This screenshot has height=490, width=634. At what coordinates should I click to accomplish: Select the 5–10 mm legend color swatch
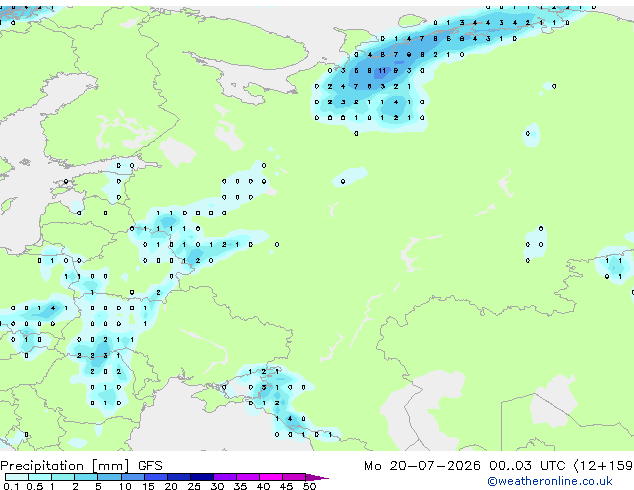click(110, 477)
